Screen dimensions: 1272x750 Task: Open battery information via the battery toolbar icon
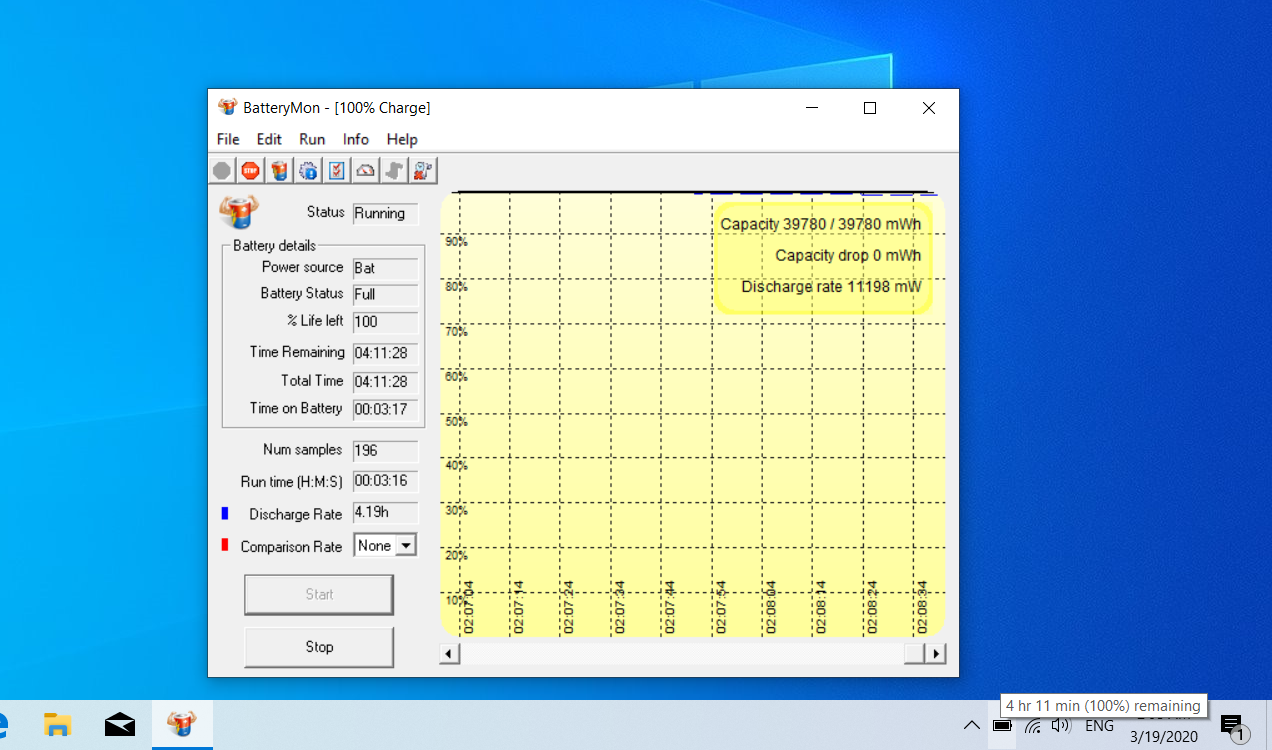coord(279,171)
